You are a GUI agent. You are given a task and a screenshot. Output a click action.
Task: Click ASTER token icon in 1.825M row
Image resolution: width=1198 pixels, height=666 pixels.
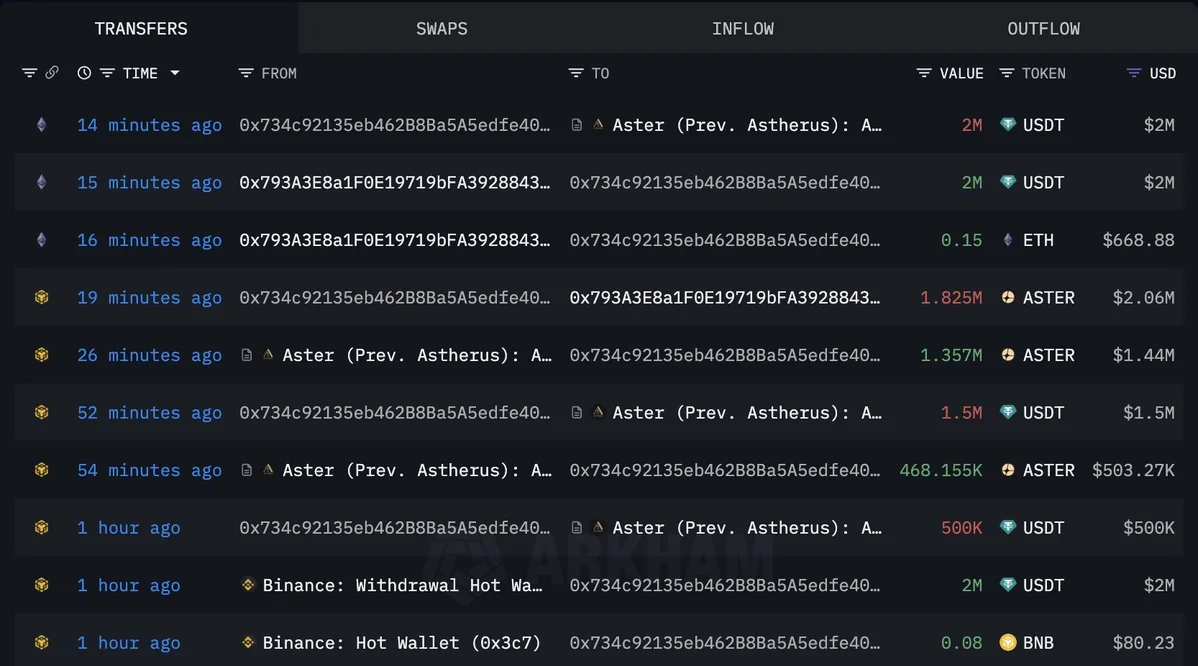[x=1008, y=298]
